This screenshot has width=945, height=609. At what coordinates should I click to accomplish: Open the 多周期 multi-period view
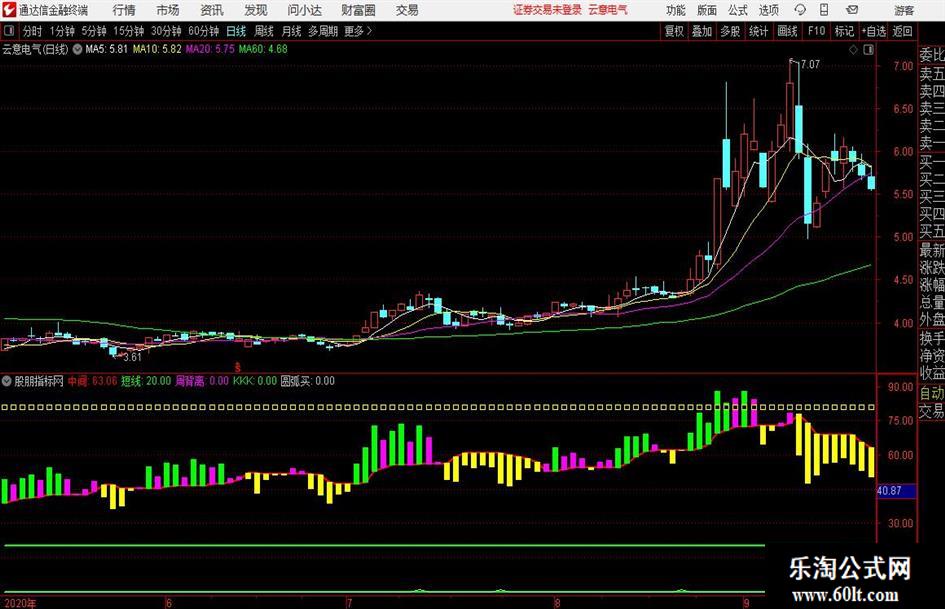coord(323,31)
